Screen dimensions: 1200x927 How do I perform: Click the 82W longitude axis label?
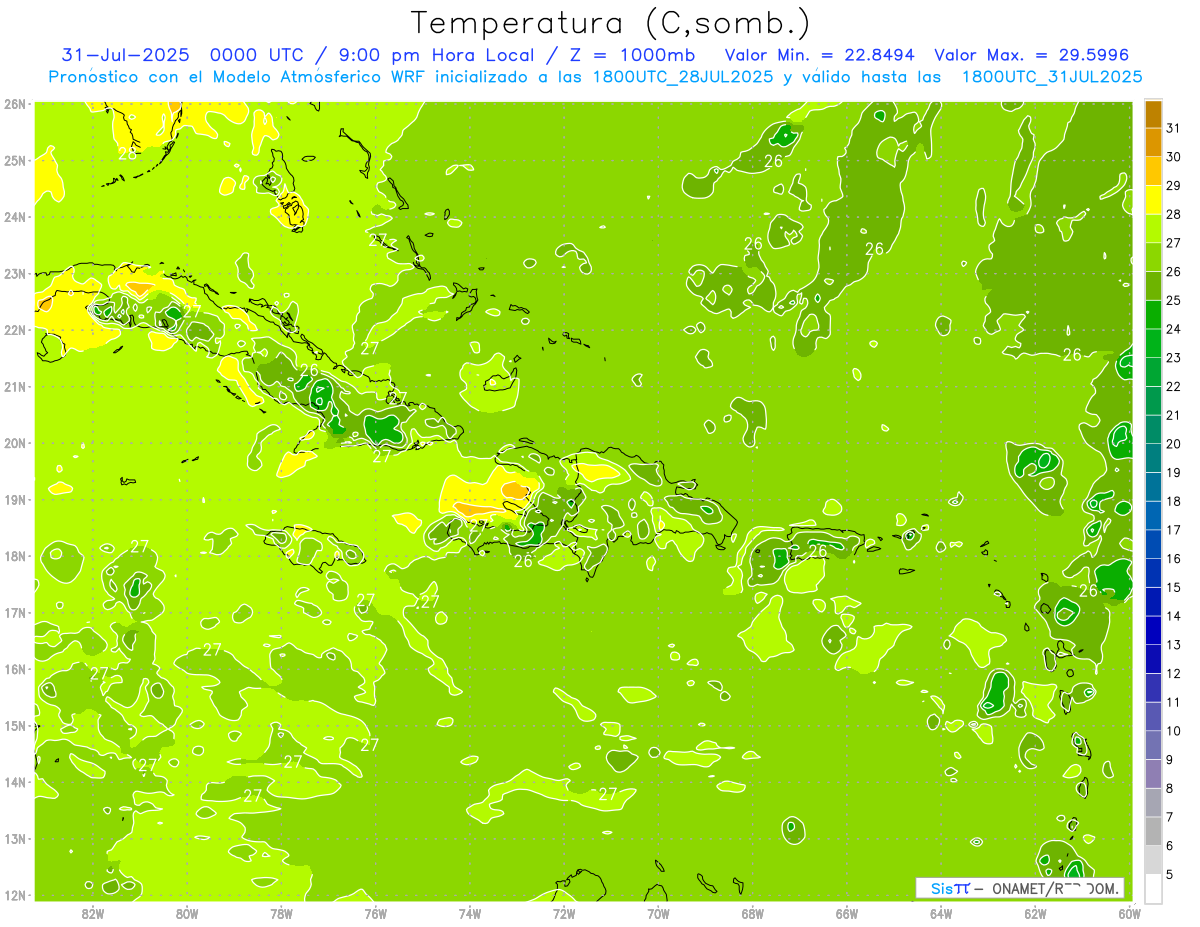point(93,913)
